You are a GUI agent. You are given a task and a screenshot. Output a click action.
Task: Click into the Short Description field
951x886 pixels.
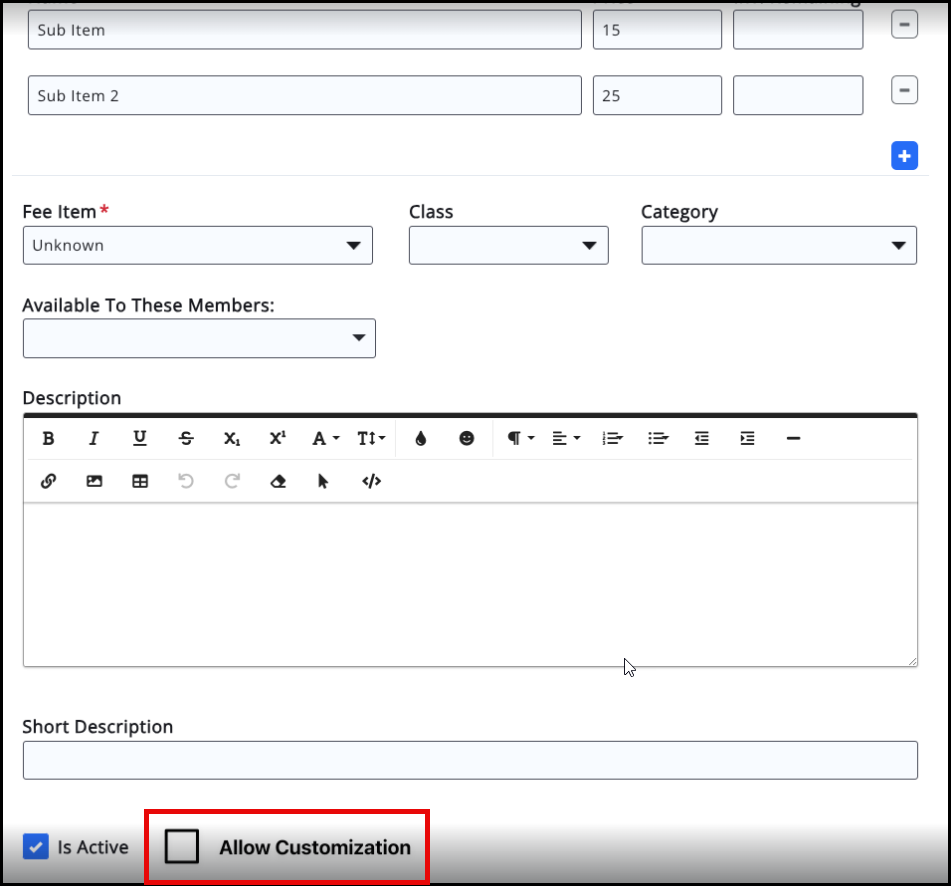pyautogui.click(x=469, y=760)
